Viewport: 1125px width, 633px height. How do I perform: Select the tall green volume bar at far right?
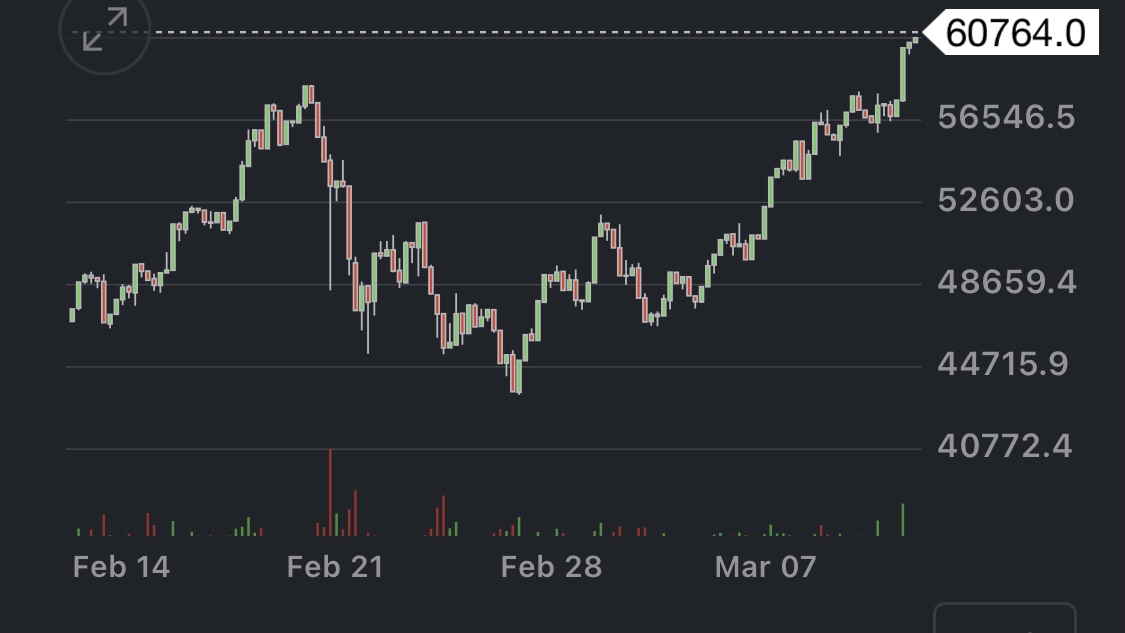coord(903,519)
